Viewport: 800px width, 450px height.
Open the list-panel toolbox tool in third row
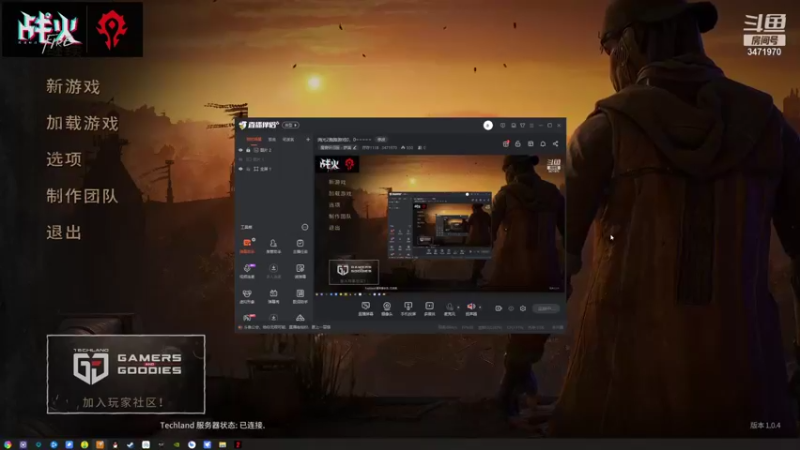pos(300,295)
